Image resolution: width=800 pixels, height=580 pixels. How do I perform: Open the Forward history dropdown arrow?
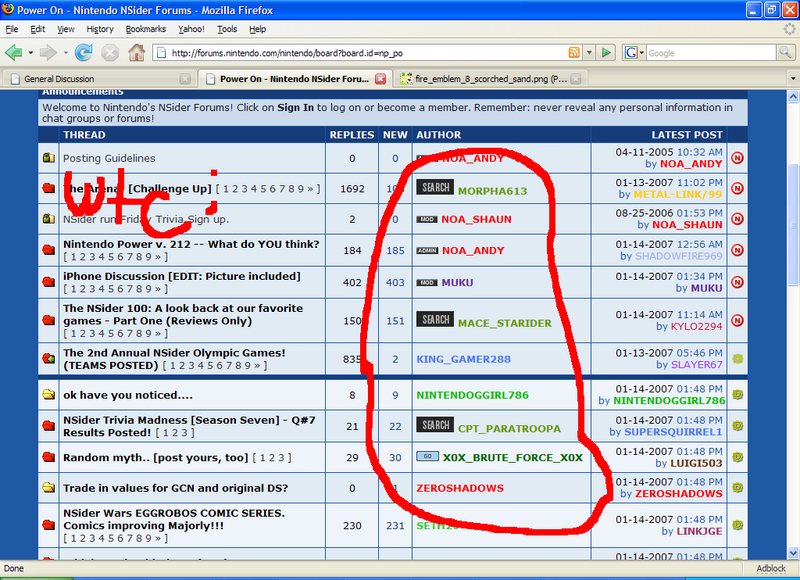(x=65, y=53)
